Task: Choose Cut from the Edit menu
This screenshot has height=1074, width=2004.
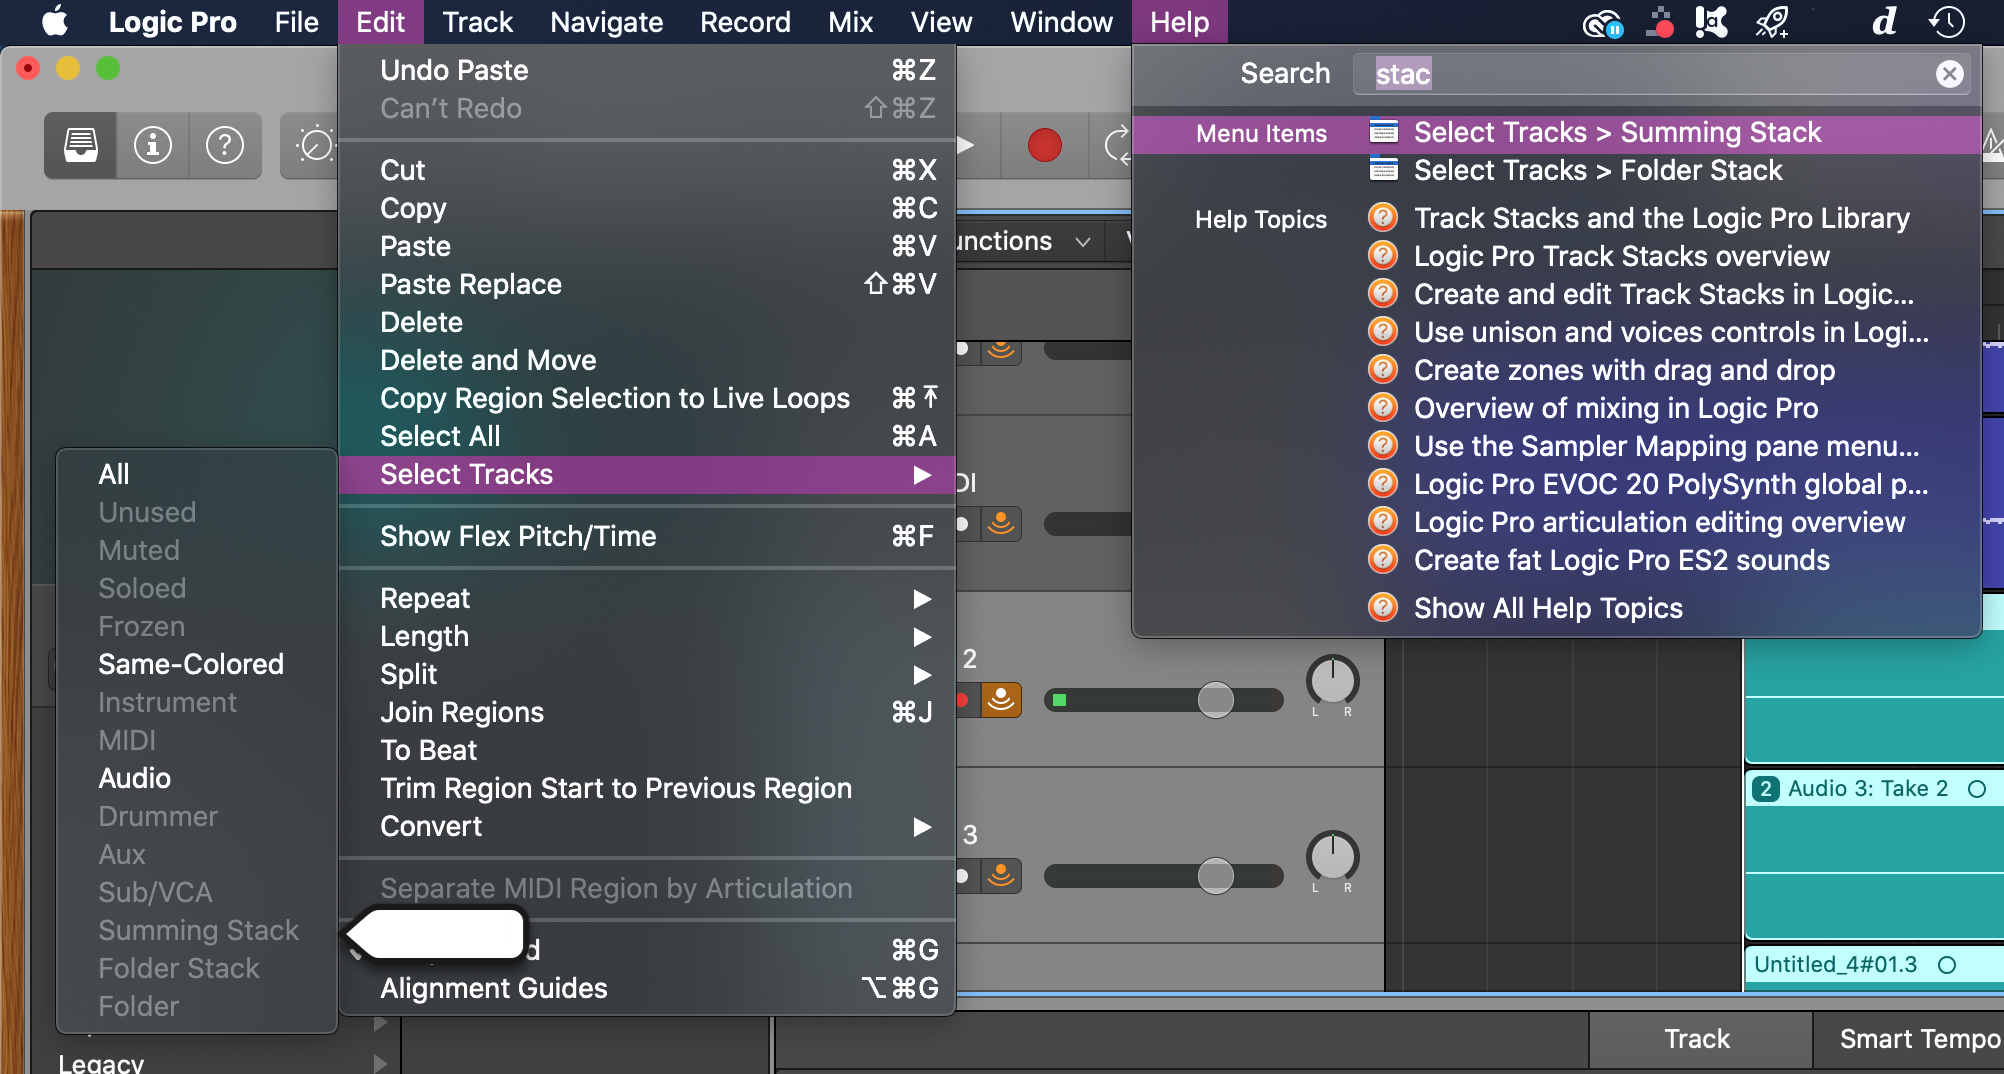Action: 647,170
